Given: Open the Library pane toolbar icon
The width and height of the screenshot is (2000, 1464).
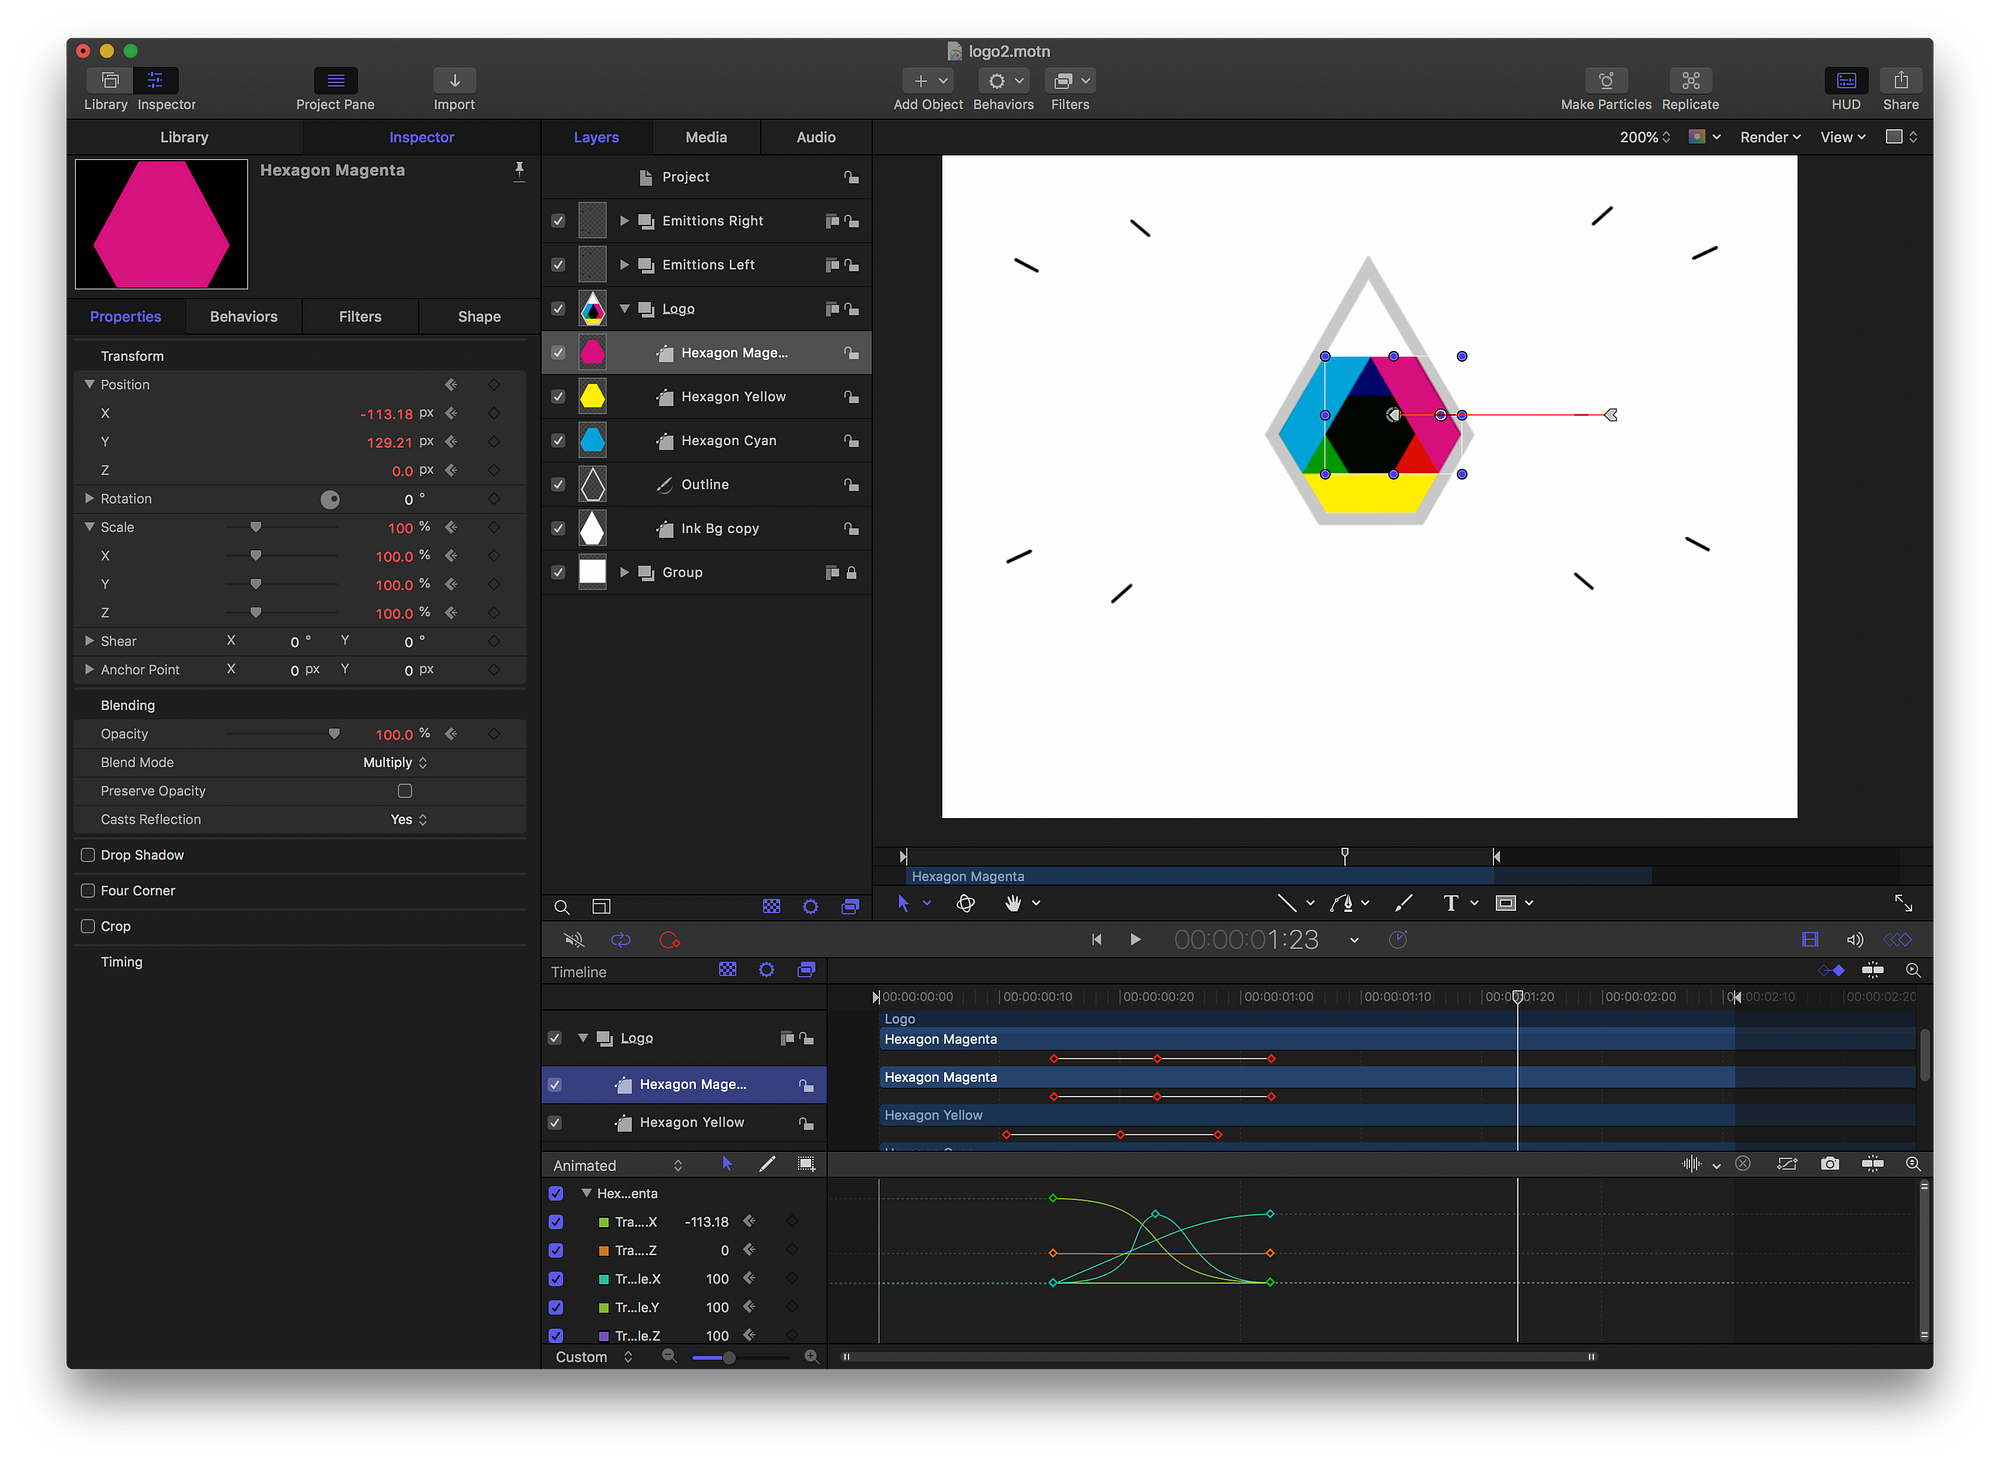Looking at the screenshot, I should pyautogui.click(x=110, y=80).
